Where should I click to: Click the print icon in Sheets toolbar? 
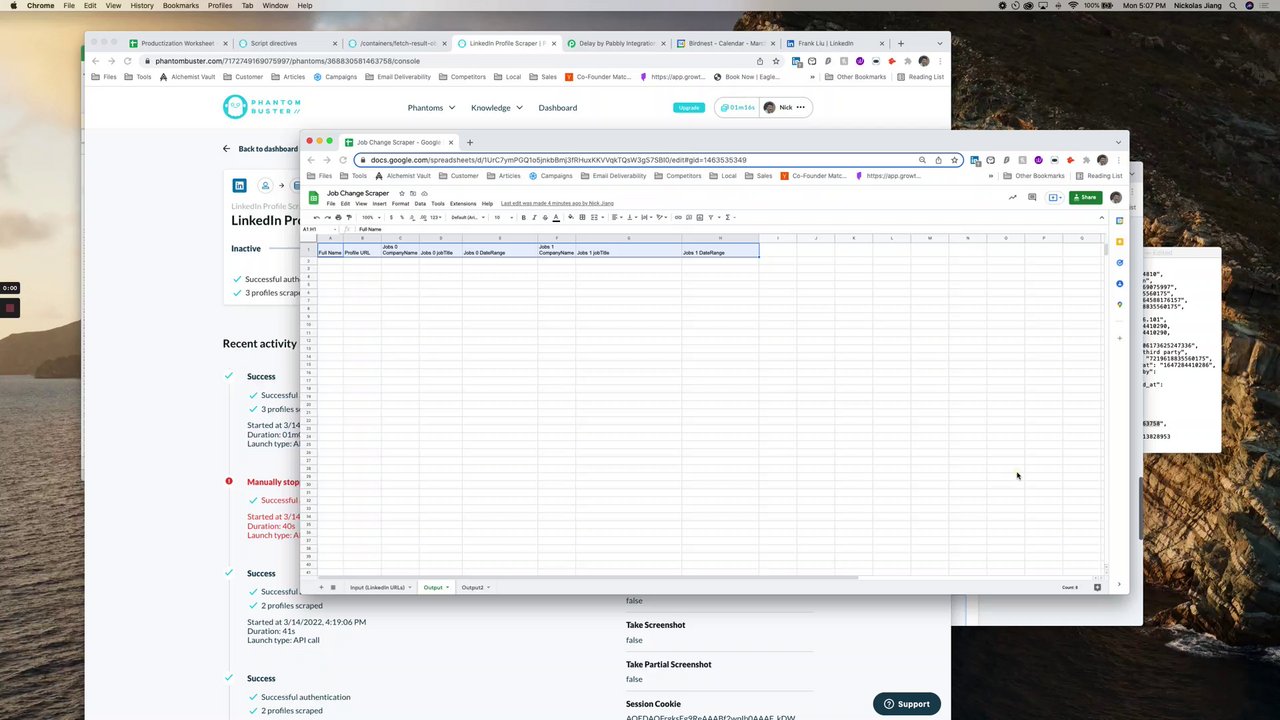[x=338, y=217]
